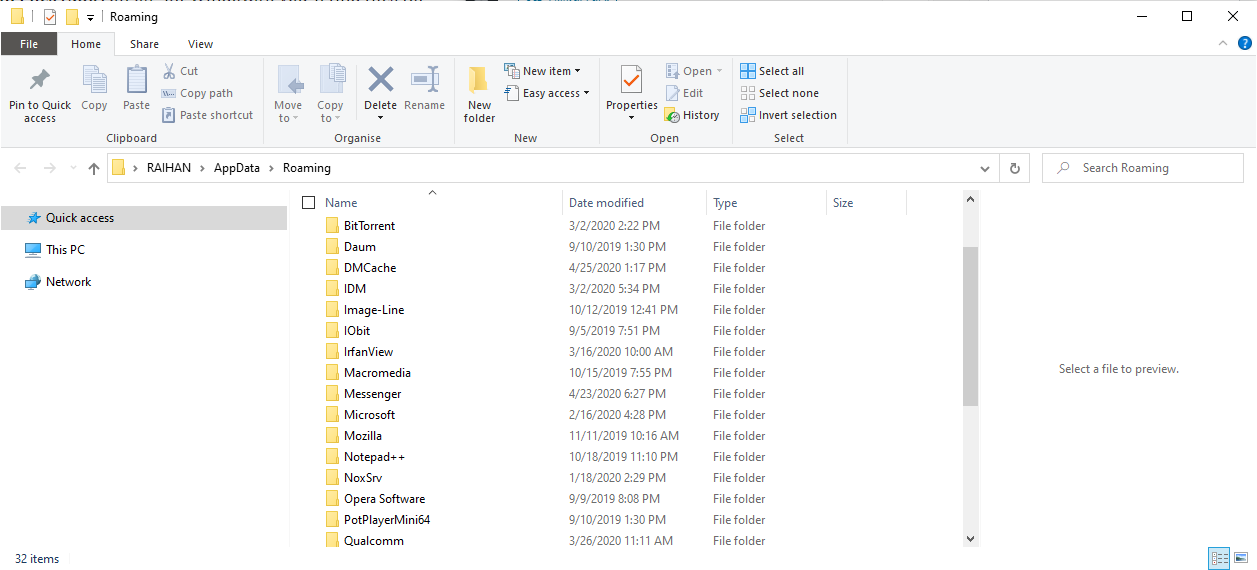
Task: Click the Properties checkmark icon
Action: 631,79
